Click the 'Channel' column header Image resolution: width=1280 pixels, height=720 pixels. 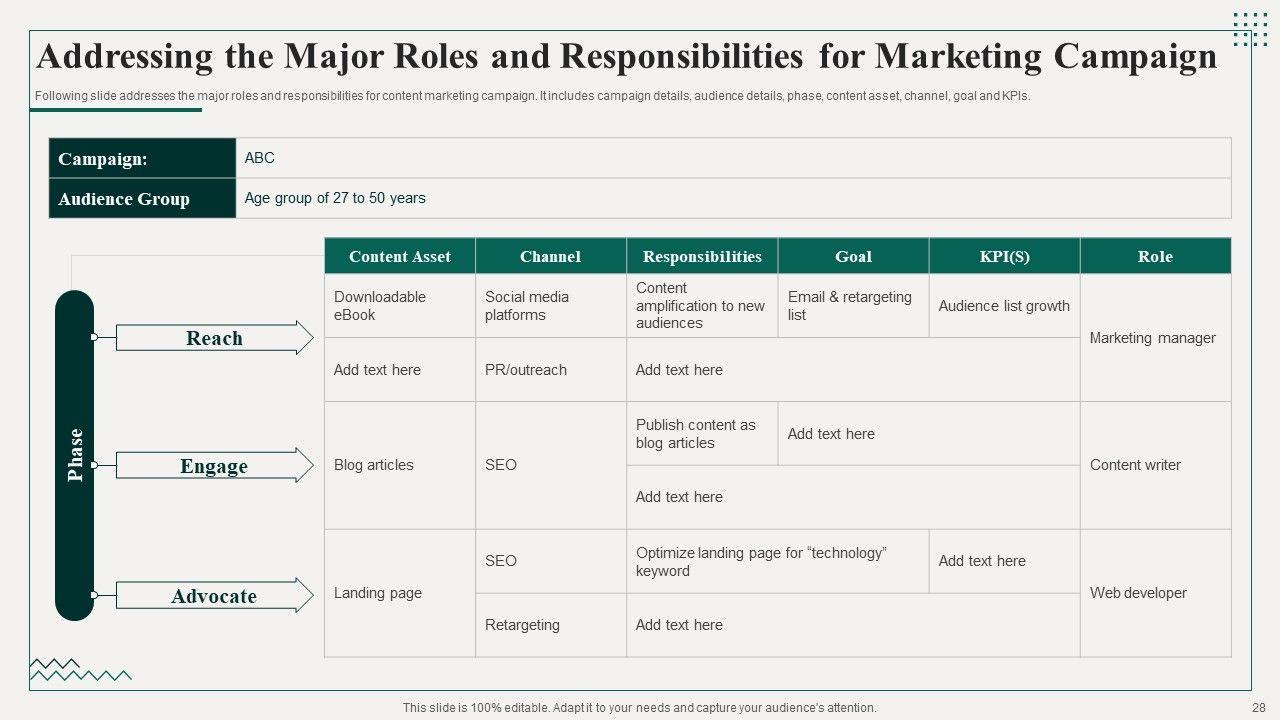(x=551, y=256)
